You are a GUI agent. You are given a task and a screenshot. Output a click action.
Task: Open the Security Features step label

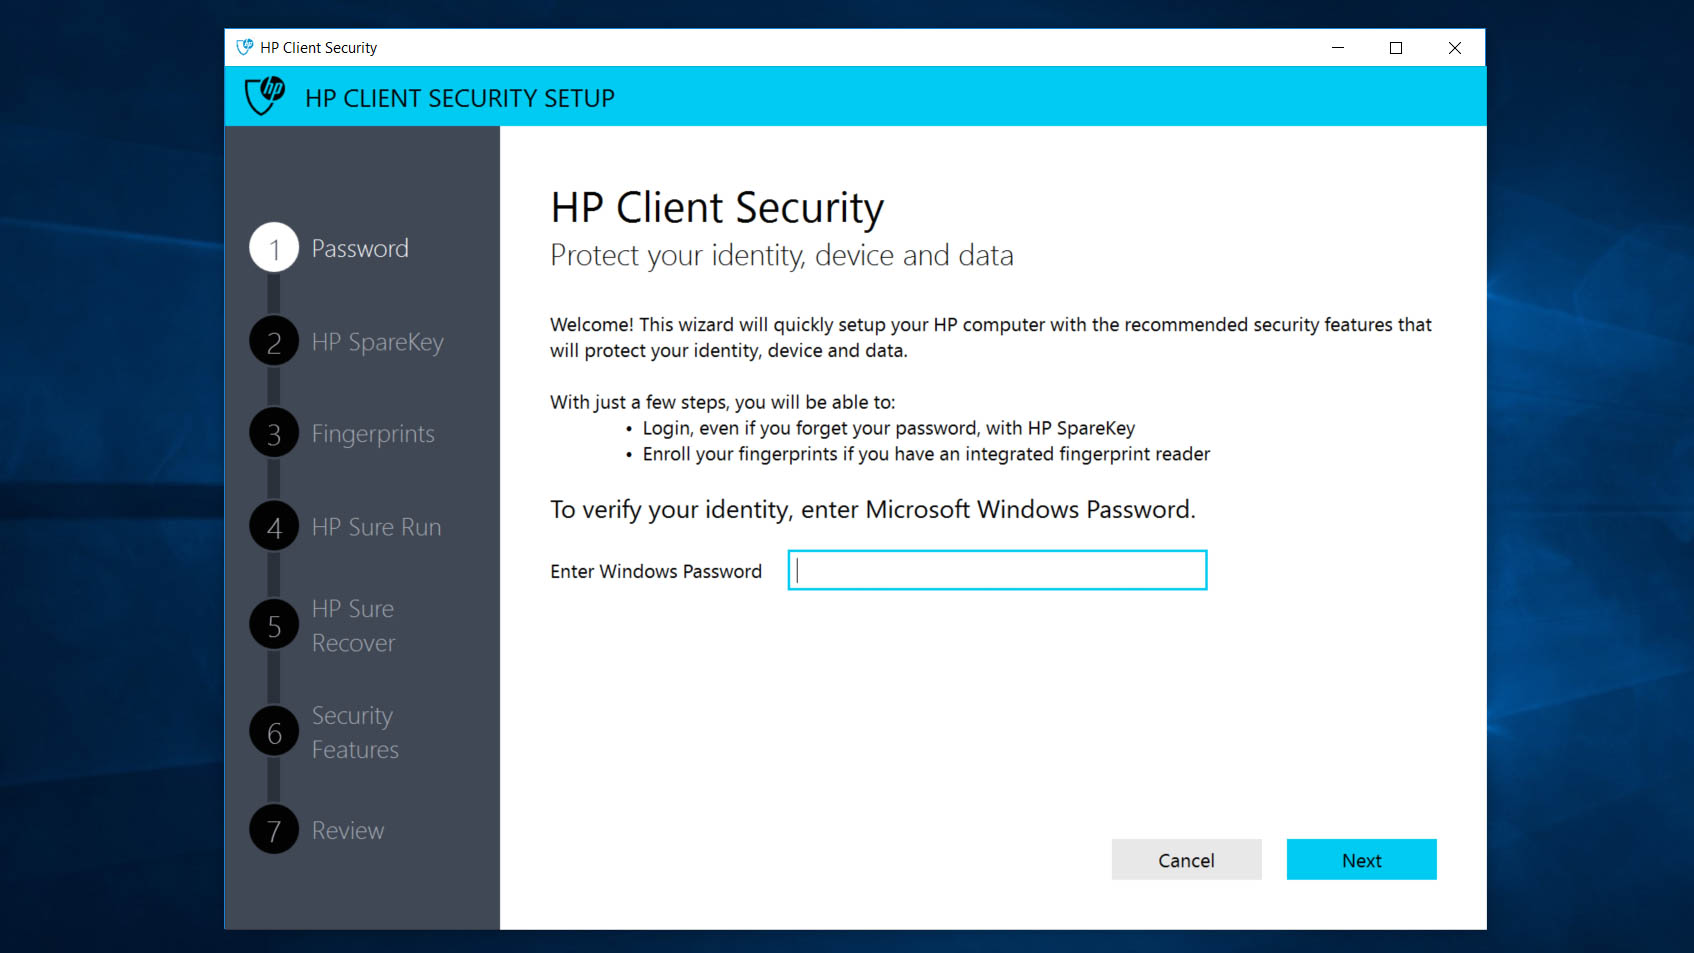(355, 733)
